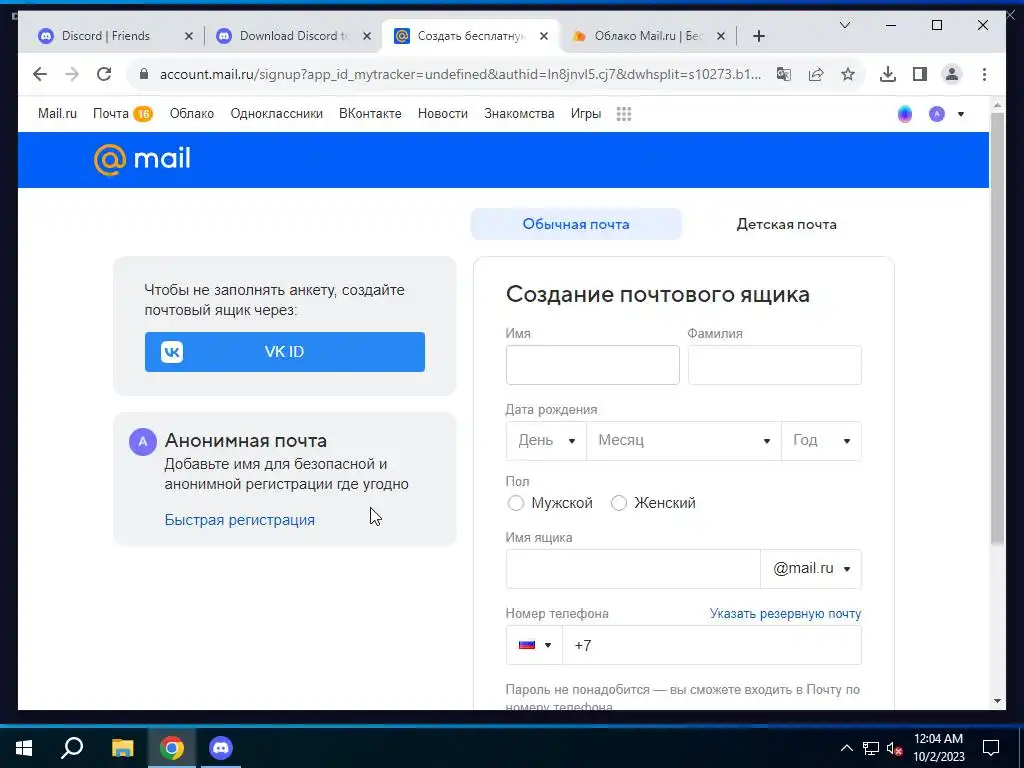The width and height of the screenshot is (1024, 768).
Task: Open the Chrome downloads icon
Action: (x=888, y=74)
